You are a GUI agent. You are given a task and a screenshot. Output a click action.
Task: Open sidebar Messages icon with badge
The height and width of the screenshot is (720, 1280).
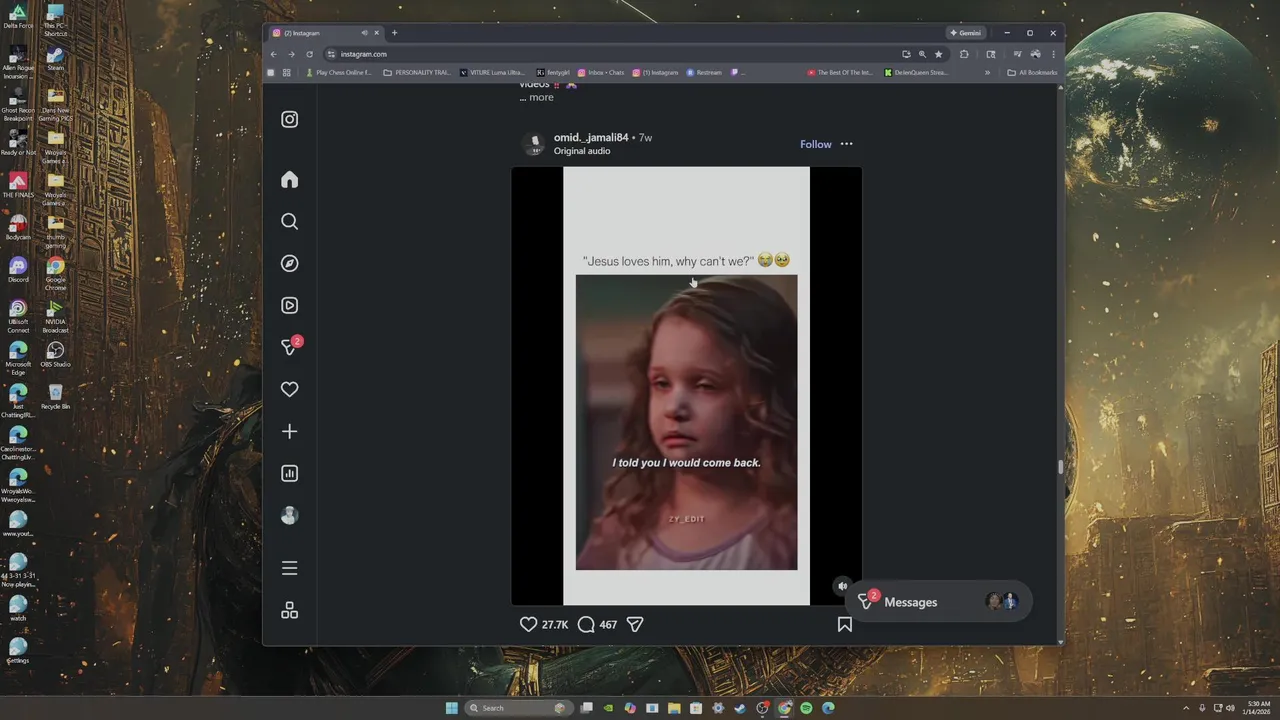[x=290, y=346]
